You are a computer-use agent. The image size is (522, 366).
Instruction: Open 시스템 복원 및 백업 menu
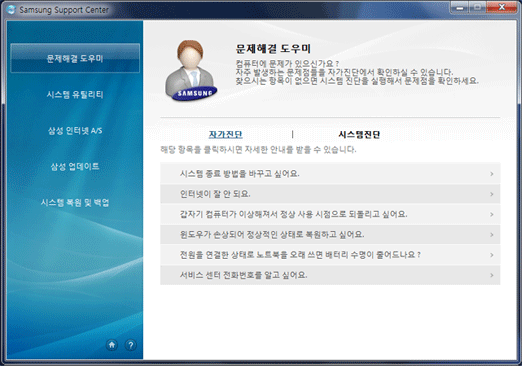pos(75,202)
